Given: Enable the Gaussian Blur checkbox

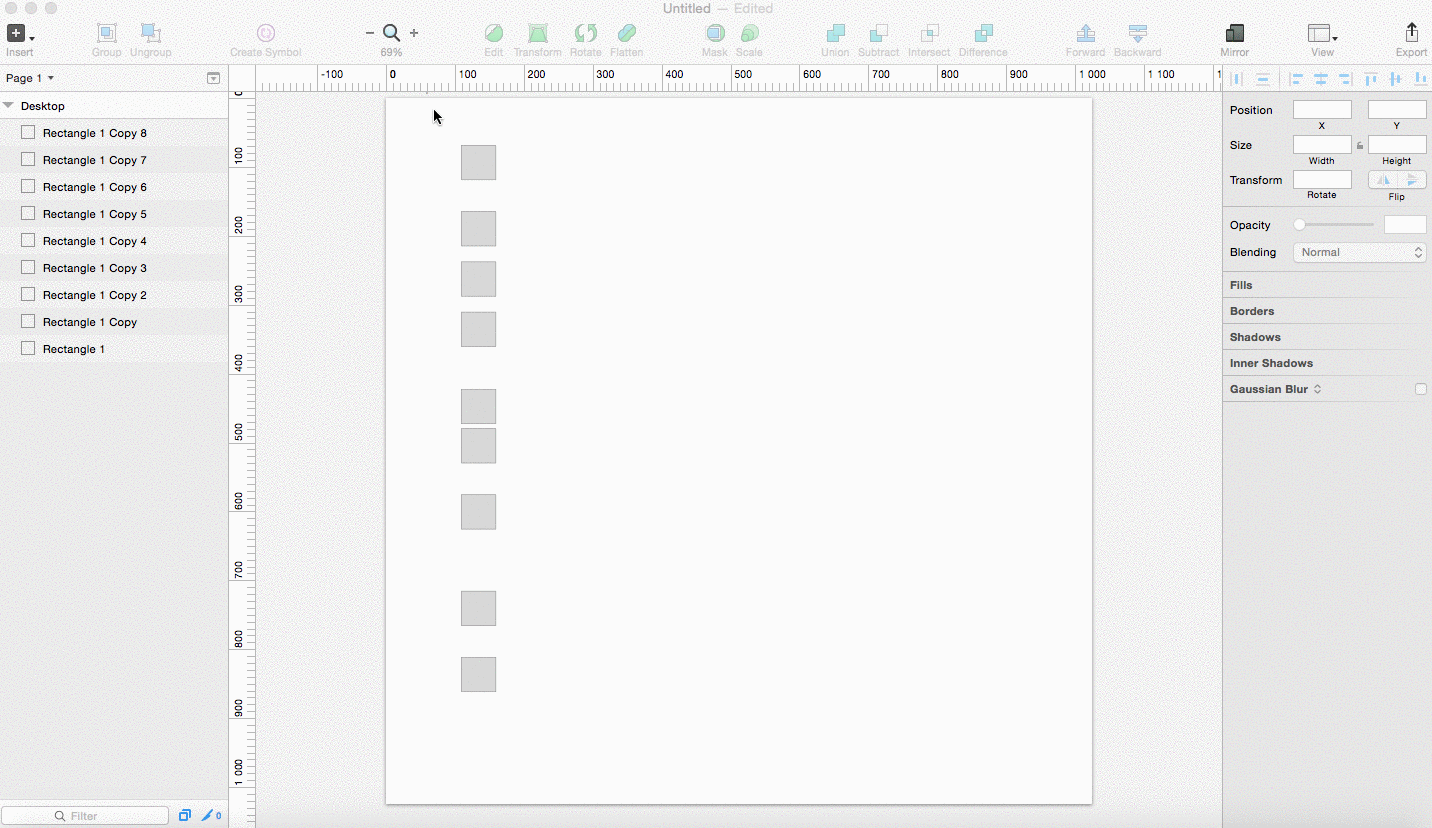Looking at the screenshot, I should coord(1420,389).
